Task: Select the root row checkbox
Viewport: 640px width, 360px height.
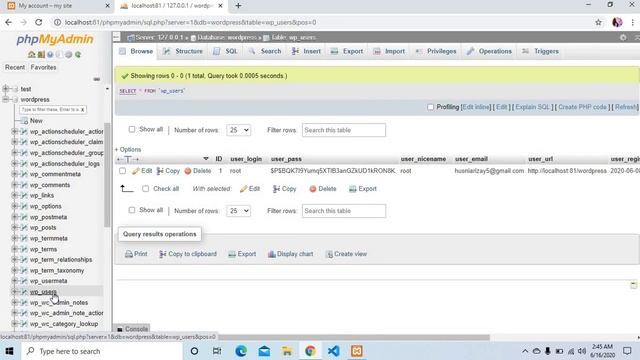Action: (122, 171)
